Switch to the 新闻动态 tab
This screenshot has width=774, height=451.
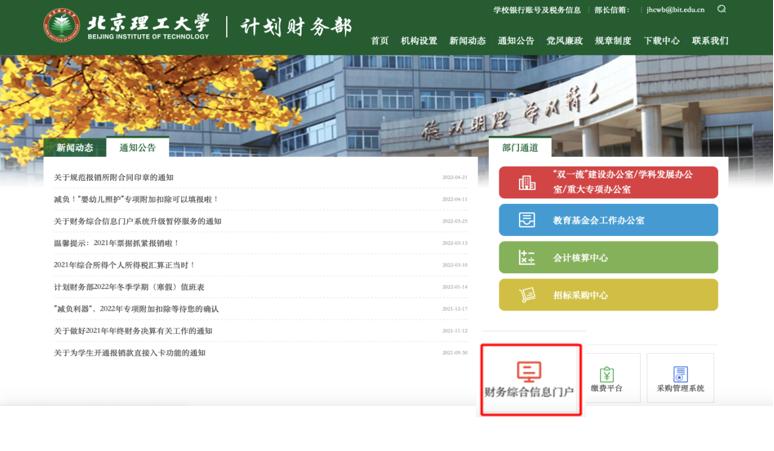[x=74, y=148]
